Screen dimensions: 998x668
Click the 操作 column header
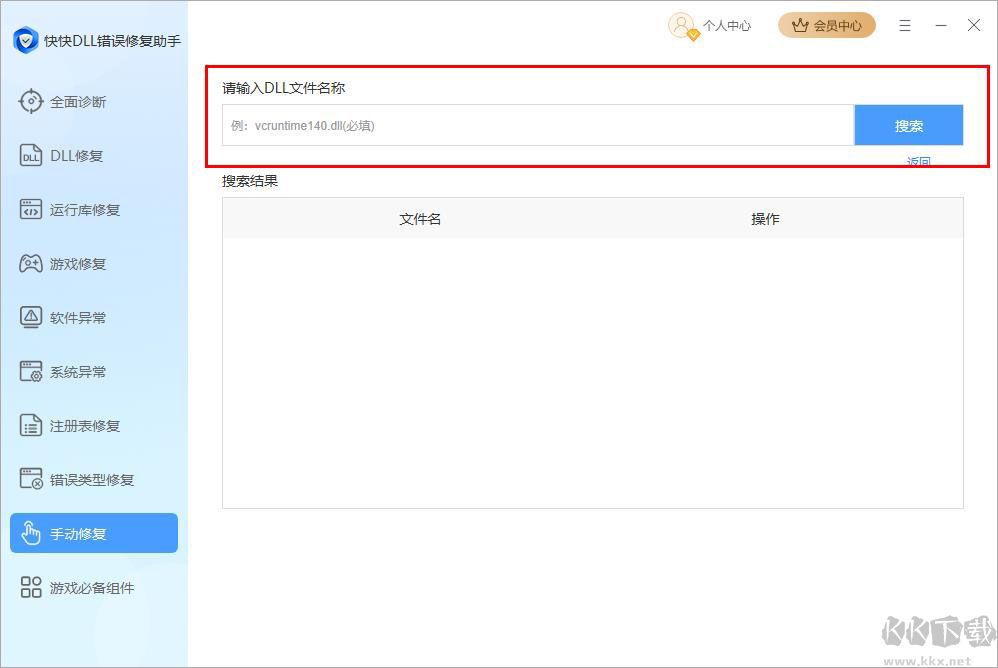(x=764, y=218)
